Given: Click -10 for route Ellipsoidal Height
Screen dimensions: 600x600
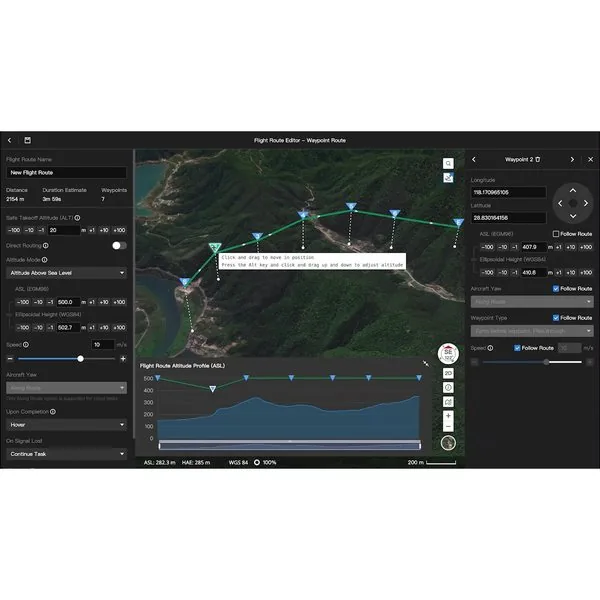Looking at the screenshot, I should pos(38,328).
